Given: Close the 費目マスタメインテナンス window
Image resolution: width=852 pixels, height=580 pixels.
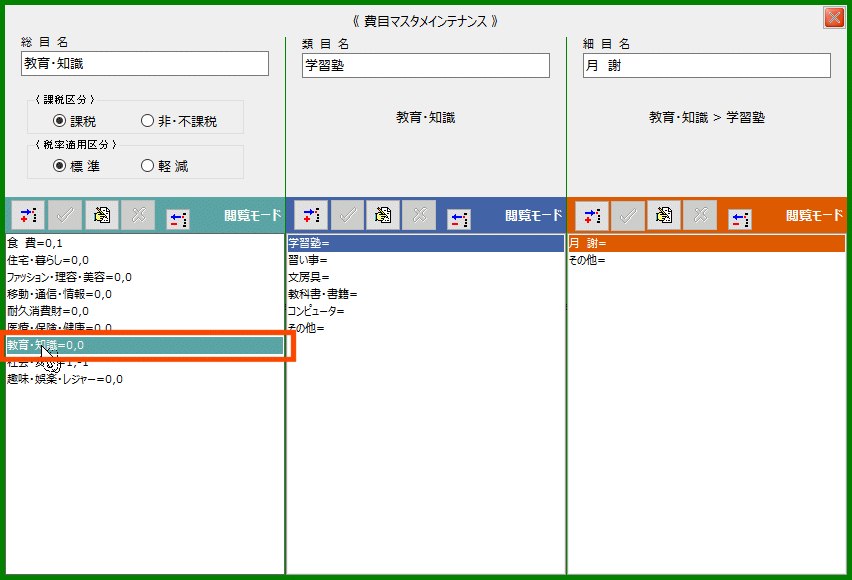Looking at the screenshot, I should [834, 17].
